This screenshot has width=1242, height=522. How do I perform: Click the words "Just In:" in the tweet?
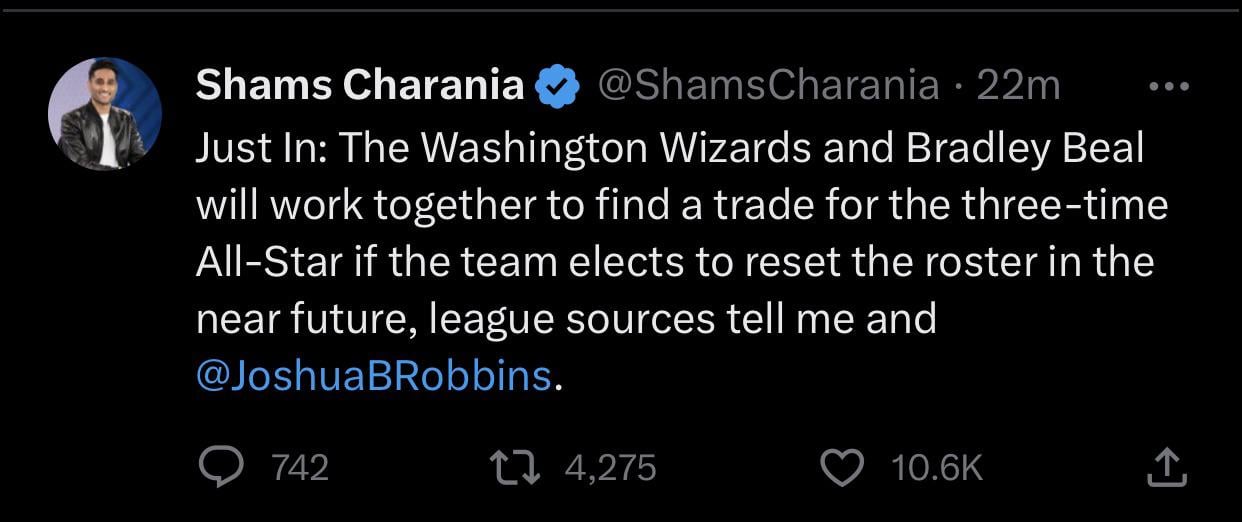pyautogui.click(x=260, y=149)
